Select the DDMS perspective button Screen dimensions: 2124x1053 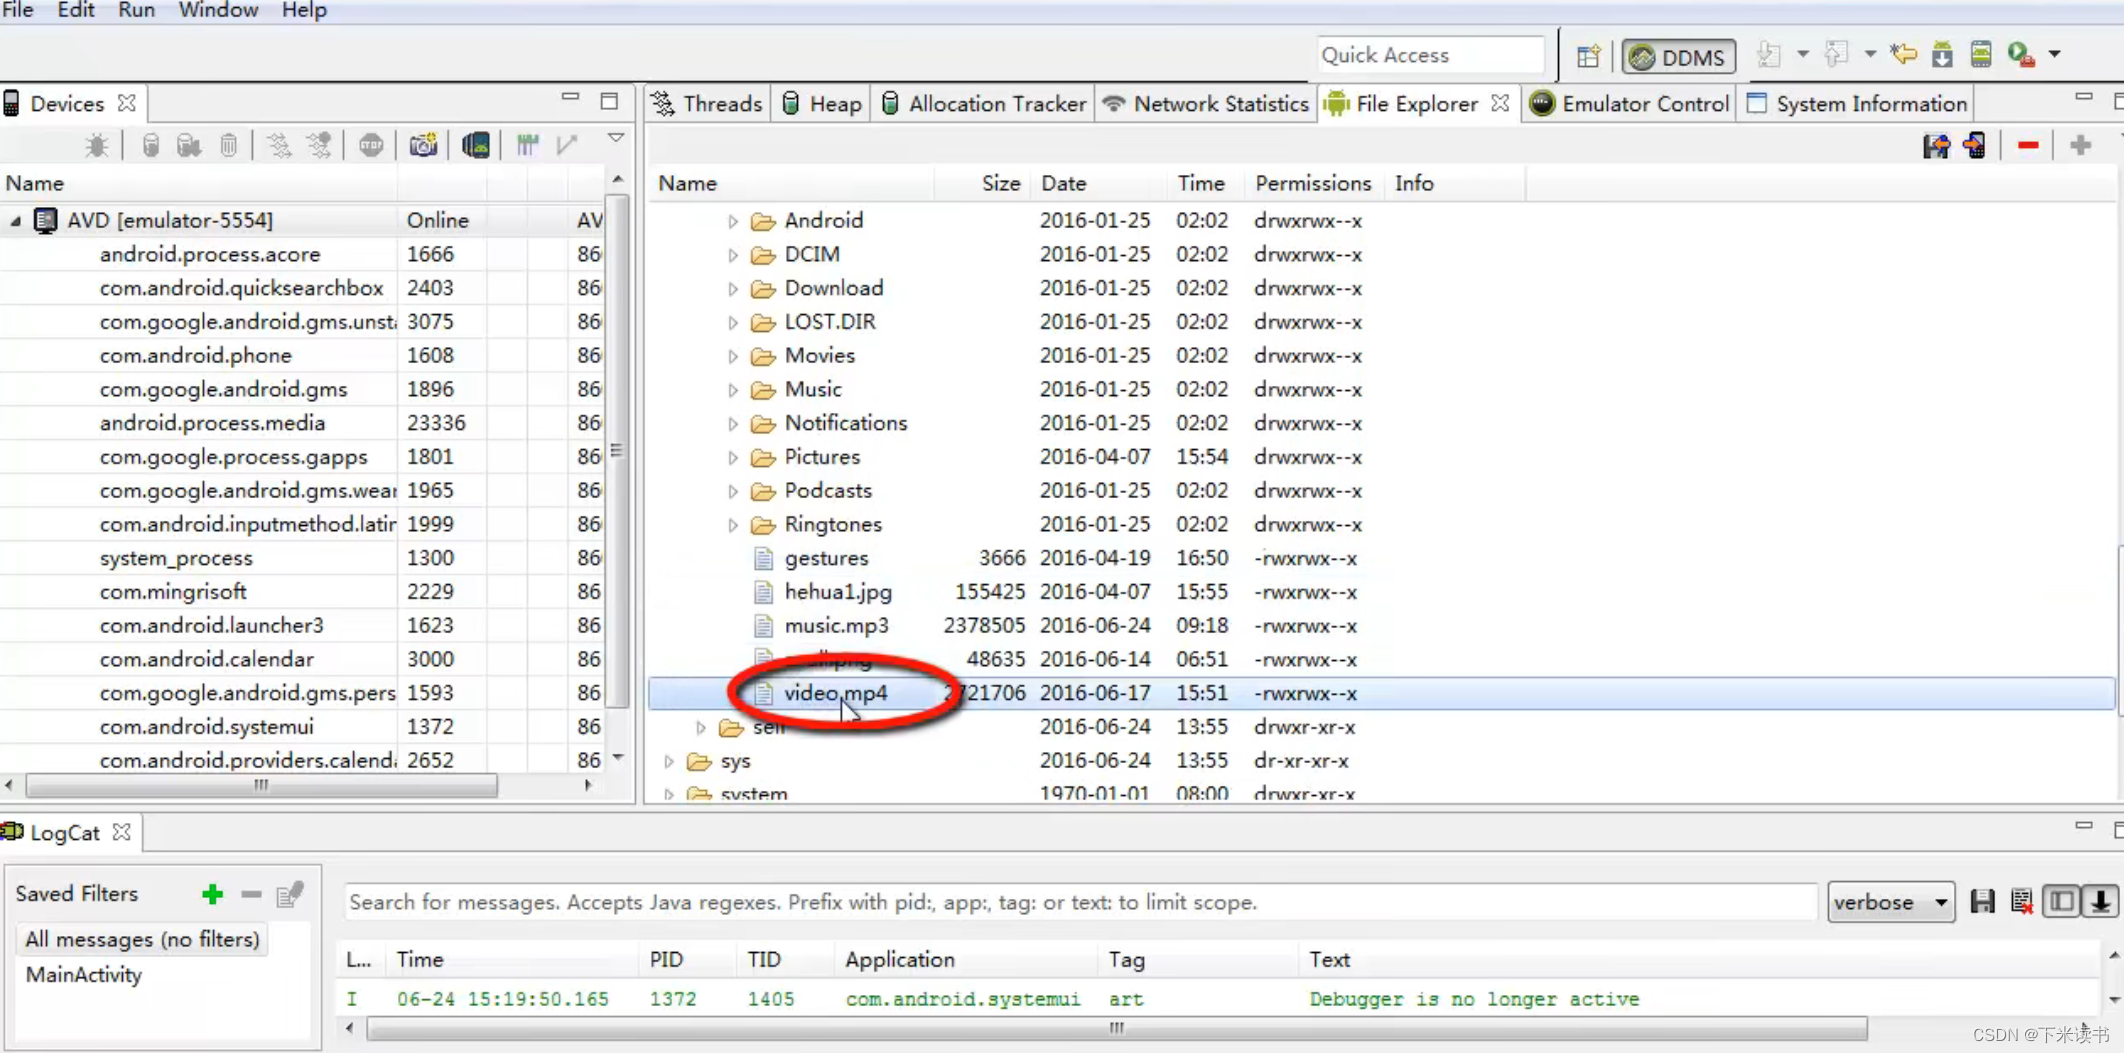[1678, 56]
